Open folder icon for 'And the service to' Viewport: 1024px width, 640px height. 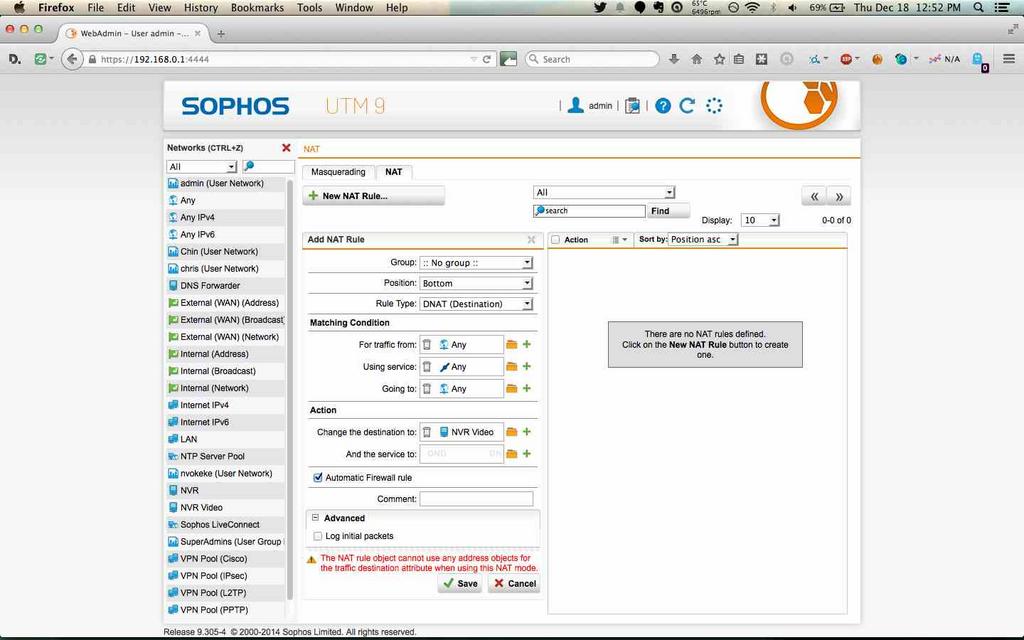coord(512,454)
